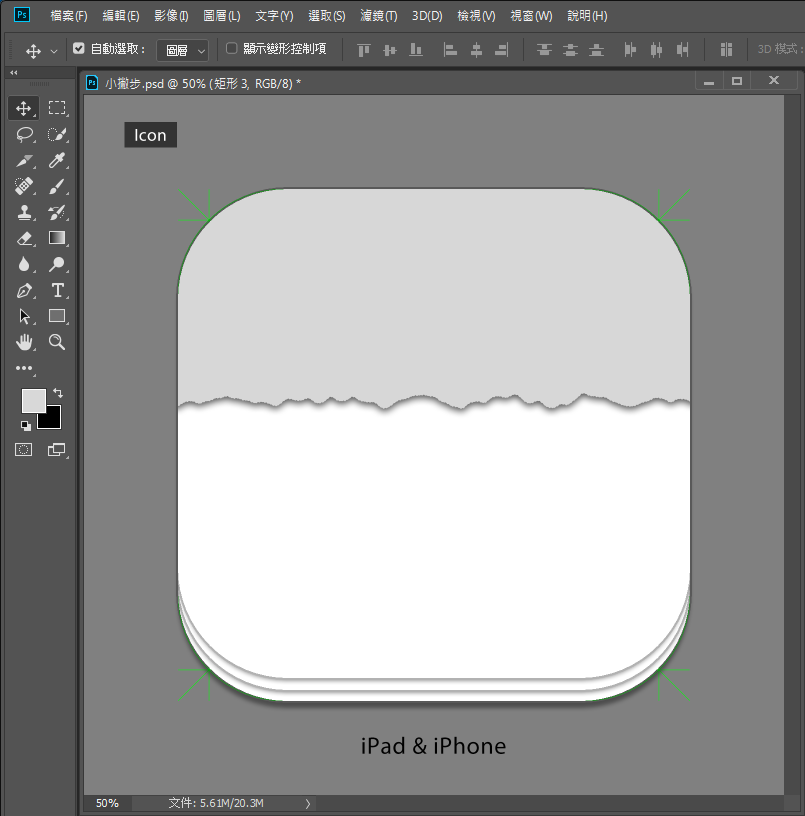This screenshot has height=816, width=805.
Task: Click the Distribute right edges icon
Action: (x=682, y=50)
